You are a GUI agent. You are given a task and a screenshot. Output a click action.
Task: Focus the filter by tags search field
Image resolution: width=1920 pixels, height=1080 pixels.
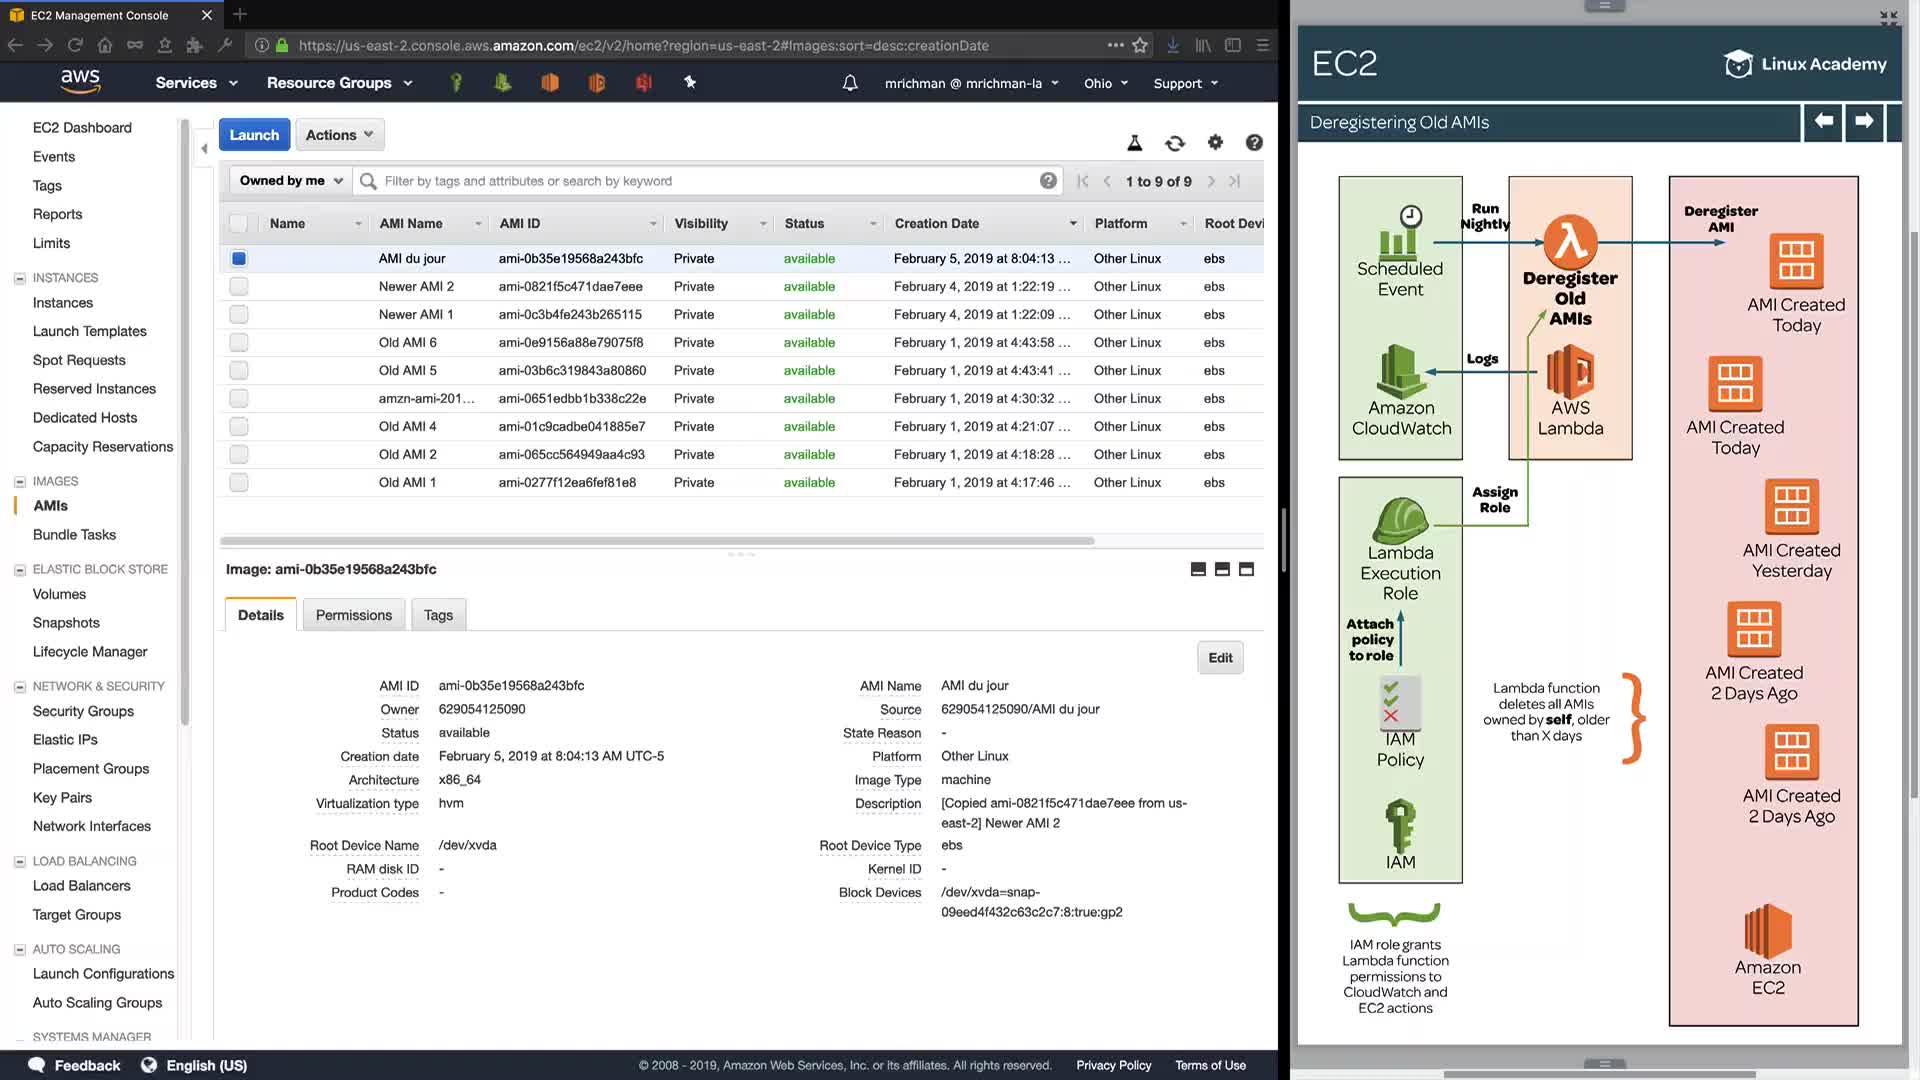700,181
